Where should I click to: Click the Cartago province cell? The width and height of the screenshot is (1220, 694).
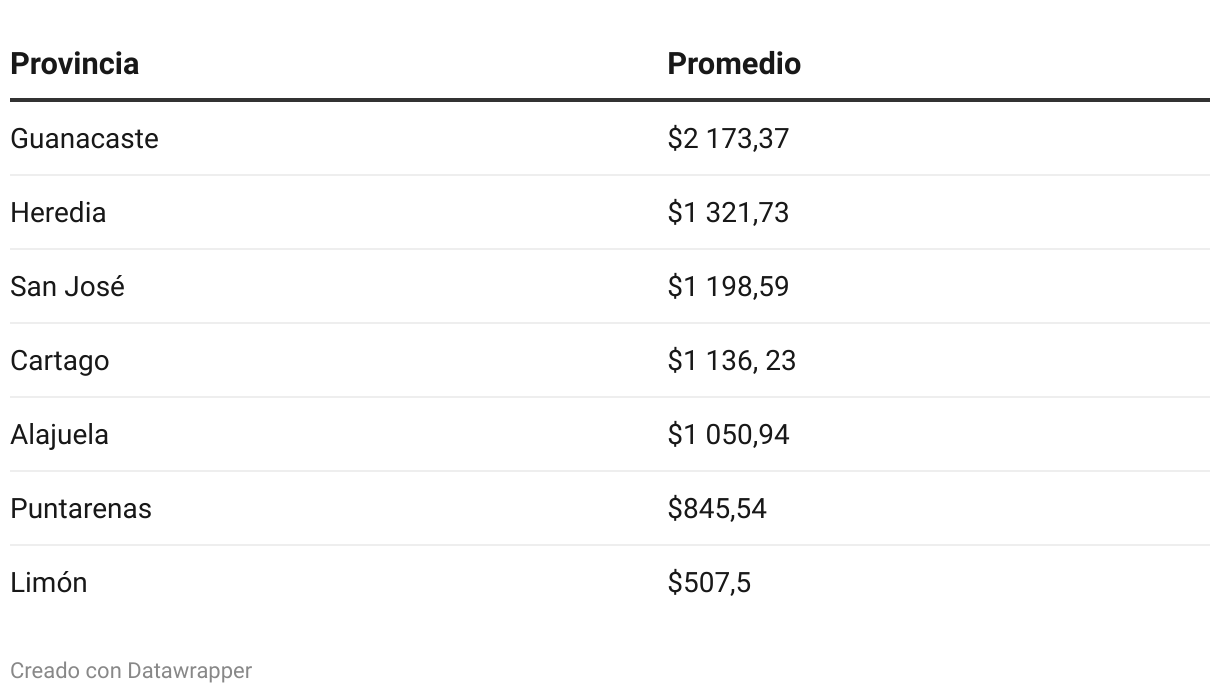[60, 360]
